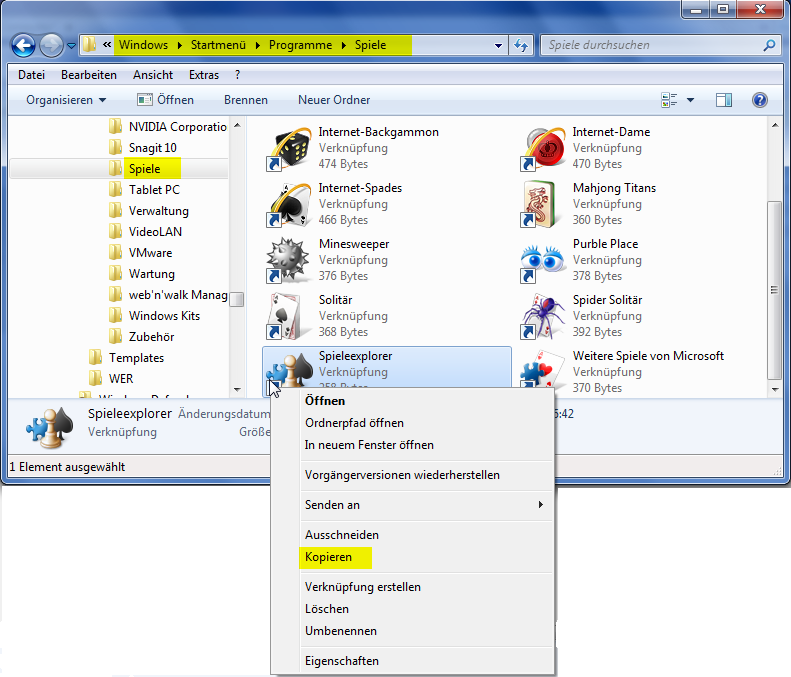Click Spider Solitär spider icon
Image resolution: width=791 pixels, height=677 pixels.
[x=543, y=316]
